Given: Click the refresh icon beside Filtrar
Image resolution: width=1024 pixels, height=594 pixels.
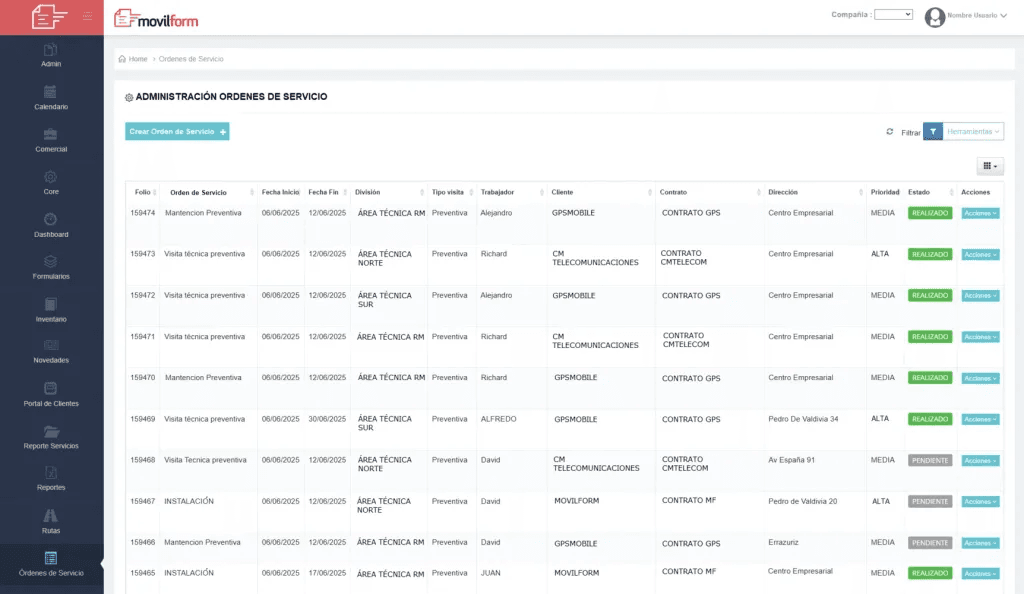Looking at the screenshot, I should tap(889, 132).
